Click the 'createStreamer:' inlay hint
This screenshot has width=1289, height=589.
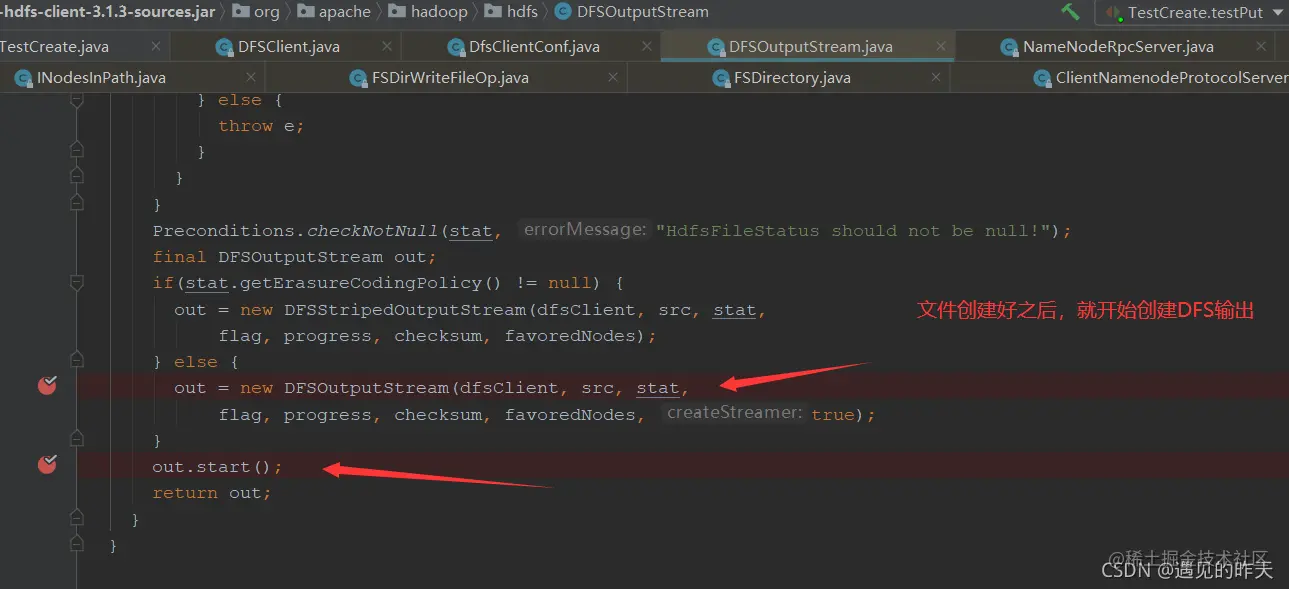[735, 413]
